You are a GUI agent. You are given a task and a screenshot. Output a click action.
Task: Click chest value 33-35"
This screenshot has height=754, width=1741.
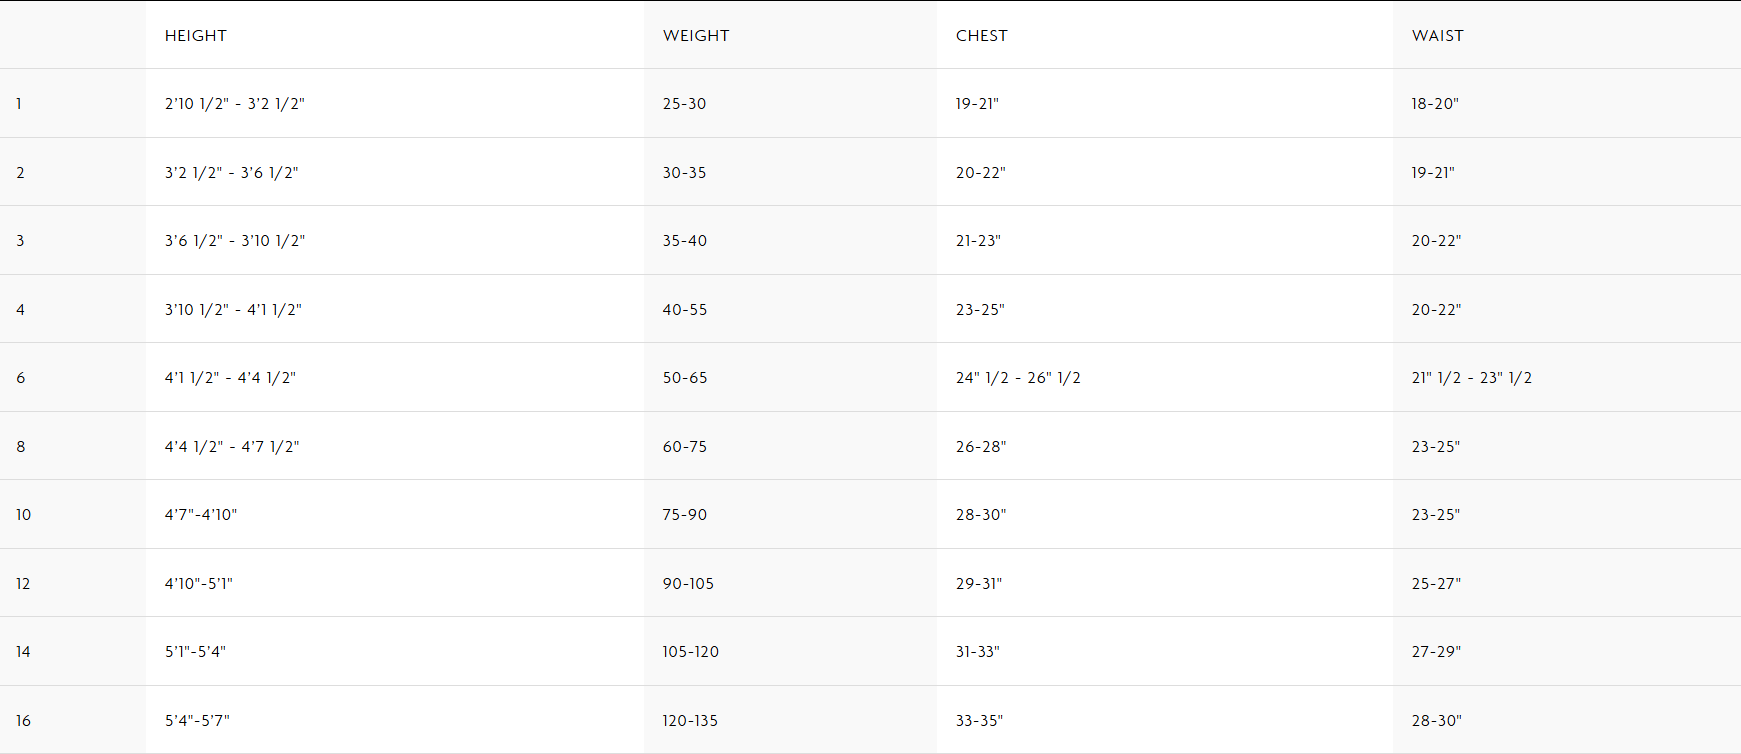point(978,721)
